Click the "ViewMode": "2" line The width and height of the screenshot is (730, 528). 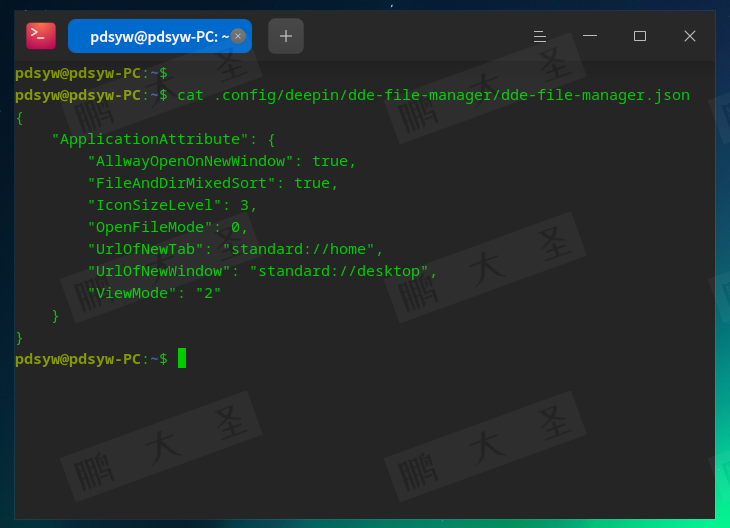(154, 293)
